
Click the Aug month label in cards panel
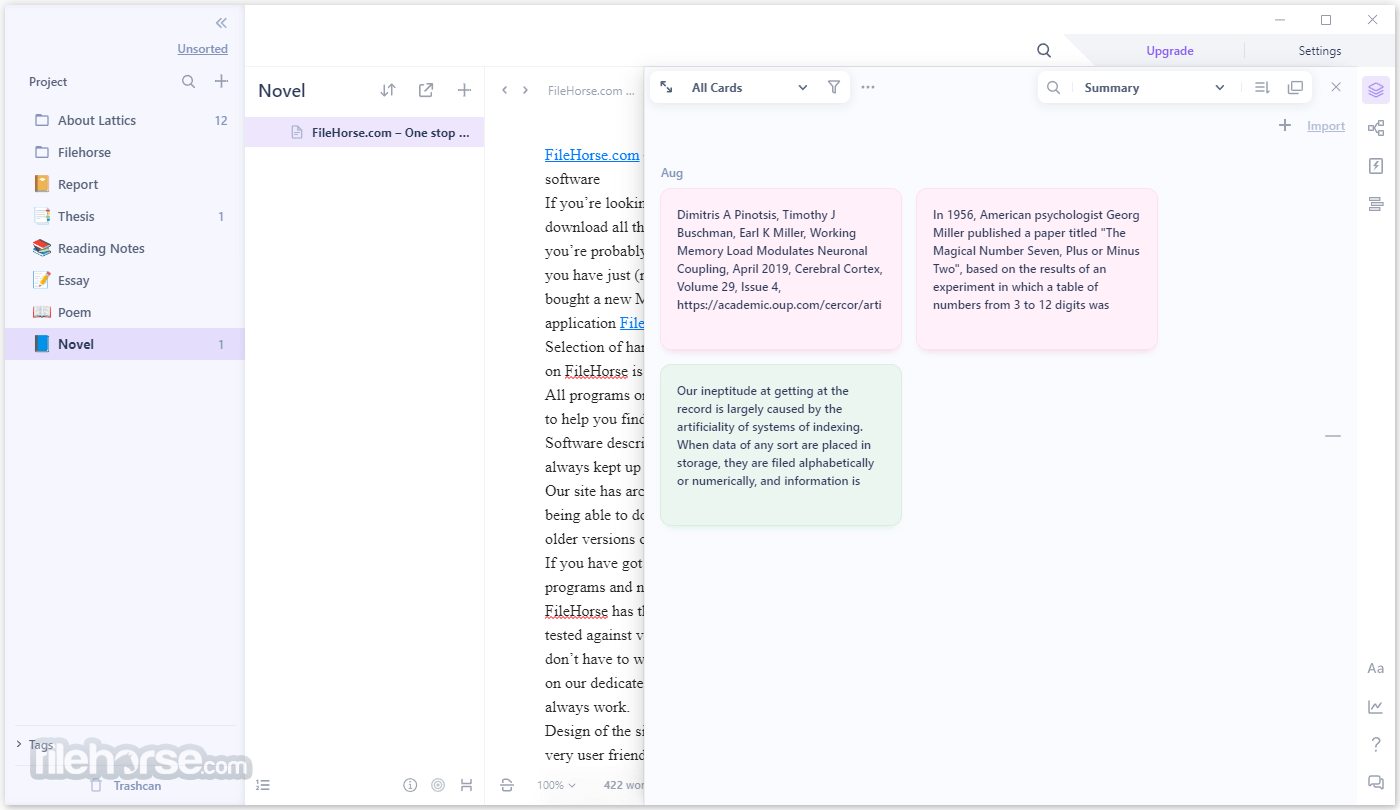(672, 173)
